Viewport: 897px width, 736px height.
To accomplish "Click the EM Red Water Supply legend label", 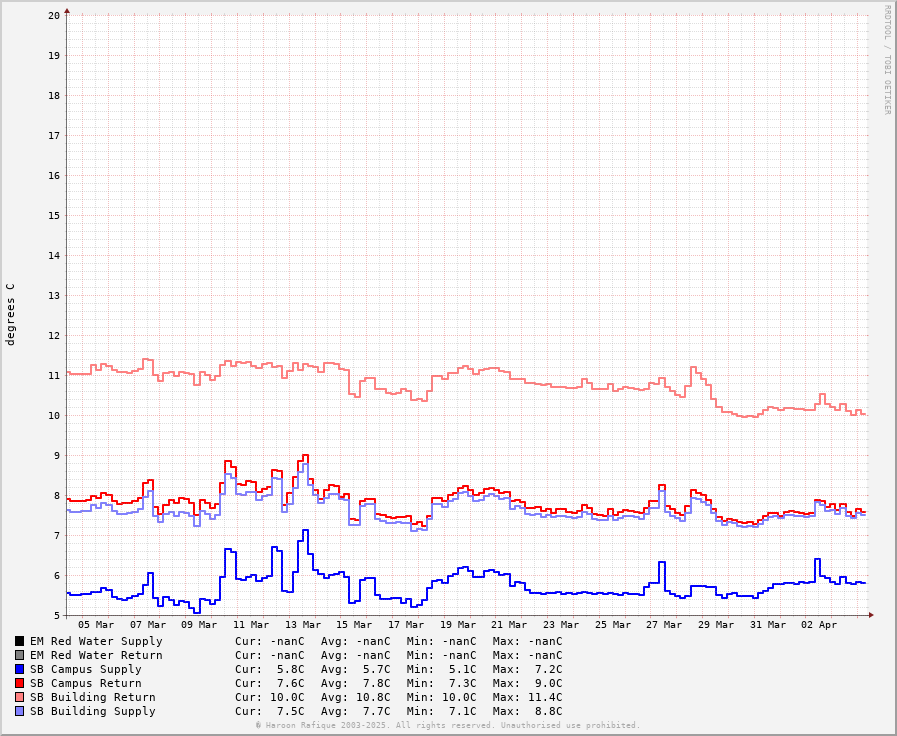I will click(x=95, y=641).
